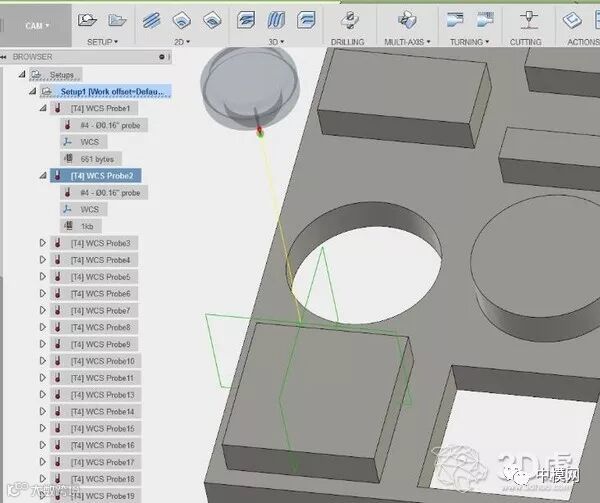
Task: Select the [T4] WCS Probe1 operation
Action: (x=94, y=108)
